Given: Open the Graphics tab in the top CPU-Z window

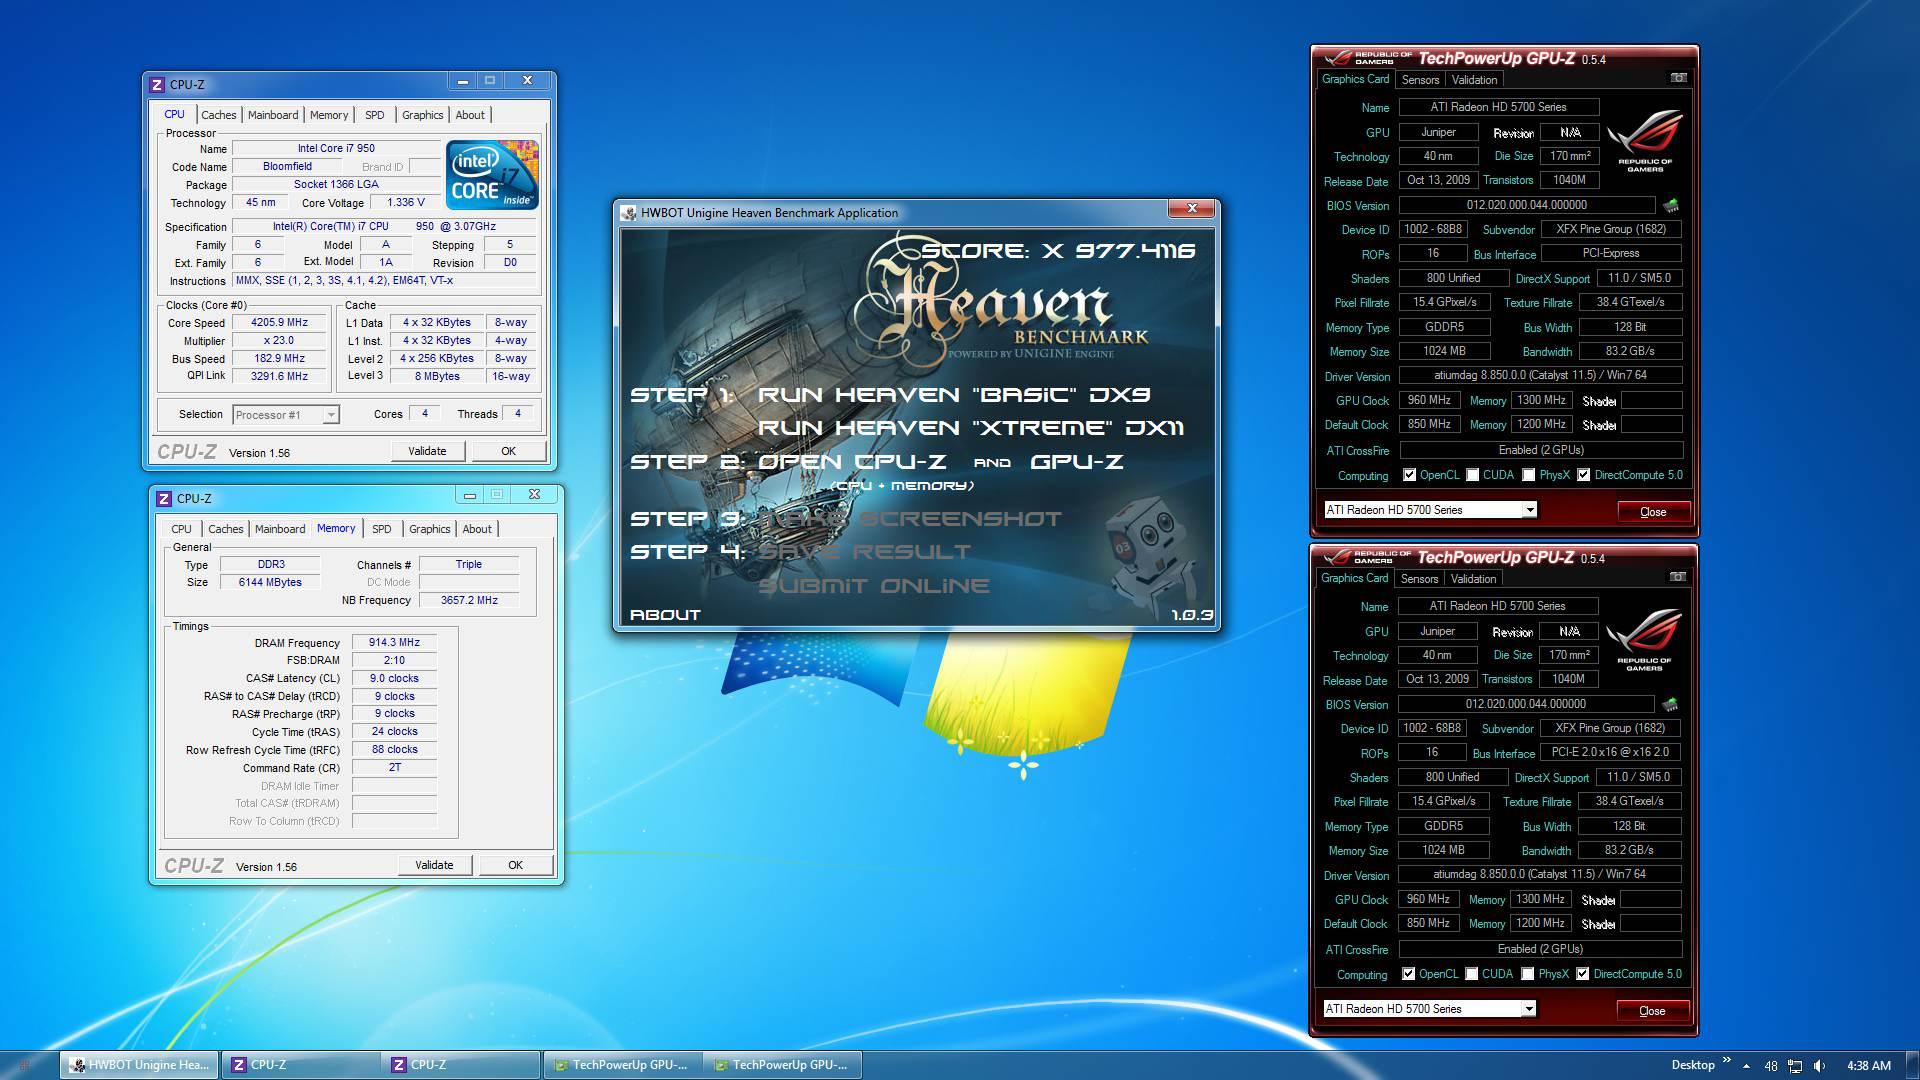Looking at the screenshot, I should tap(422, 115).
